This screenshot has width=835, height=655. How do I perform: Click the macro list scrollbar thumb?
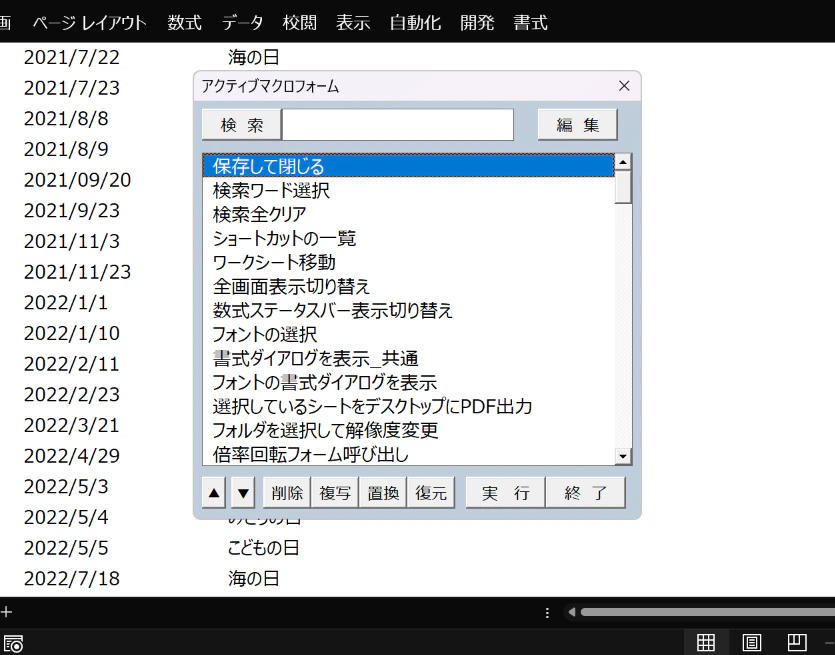[623, 186]
